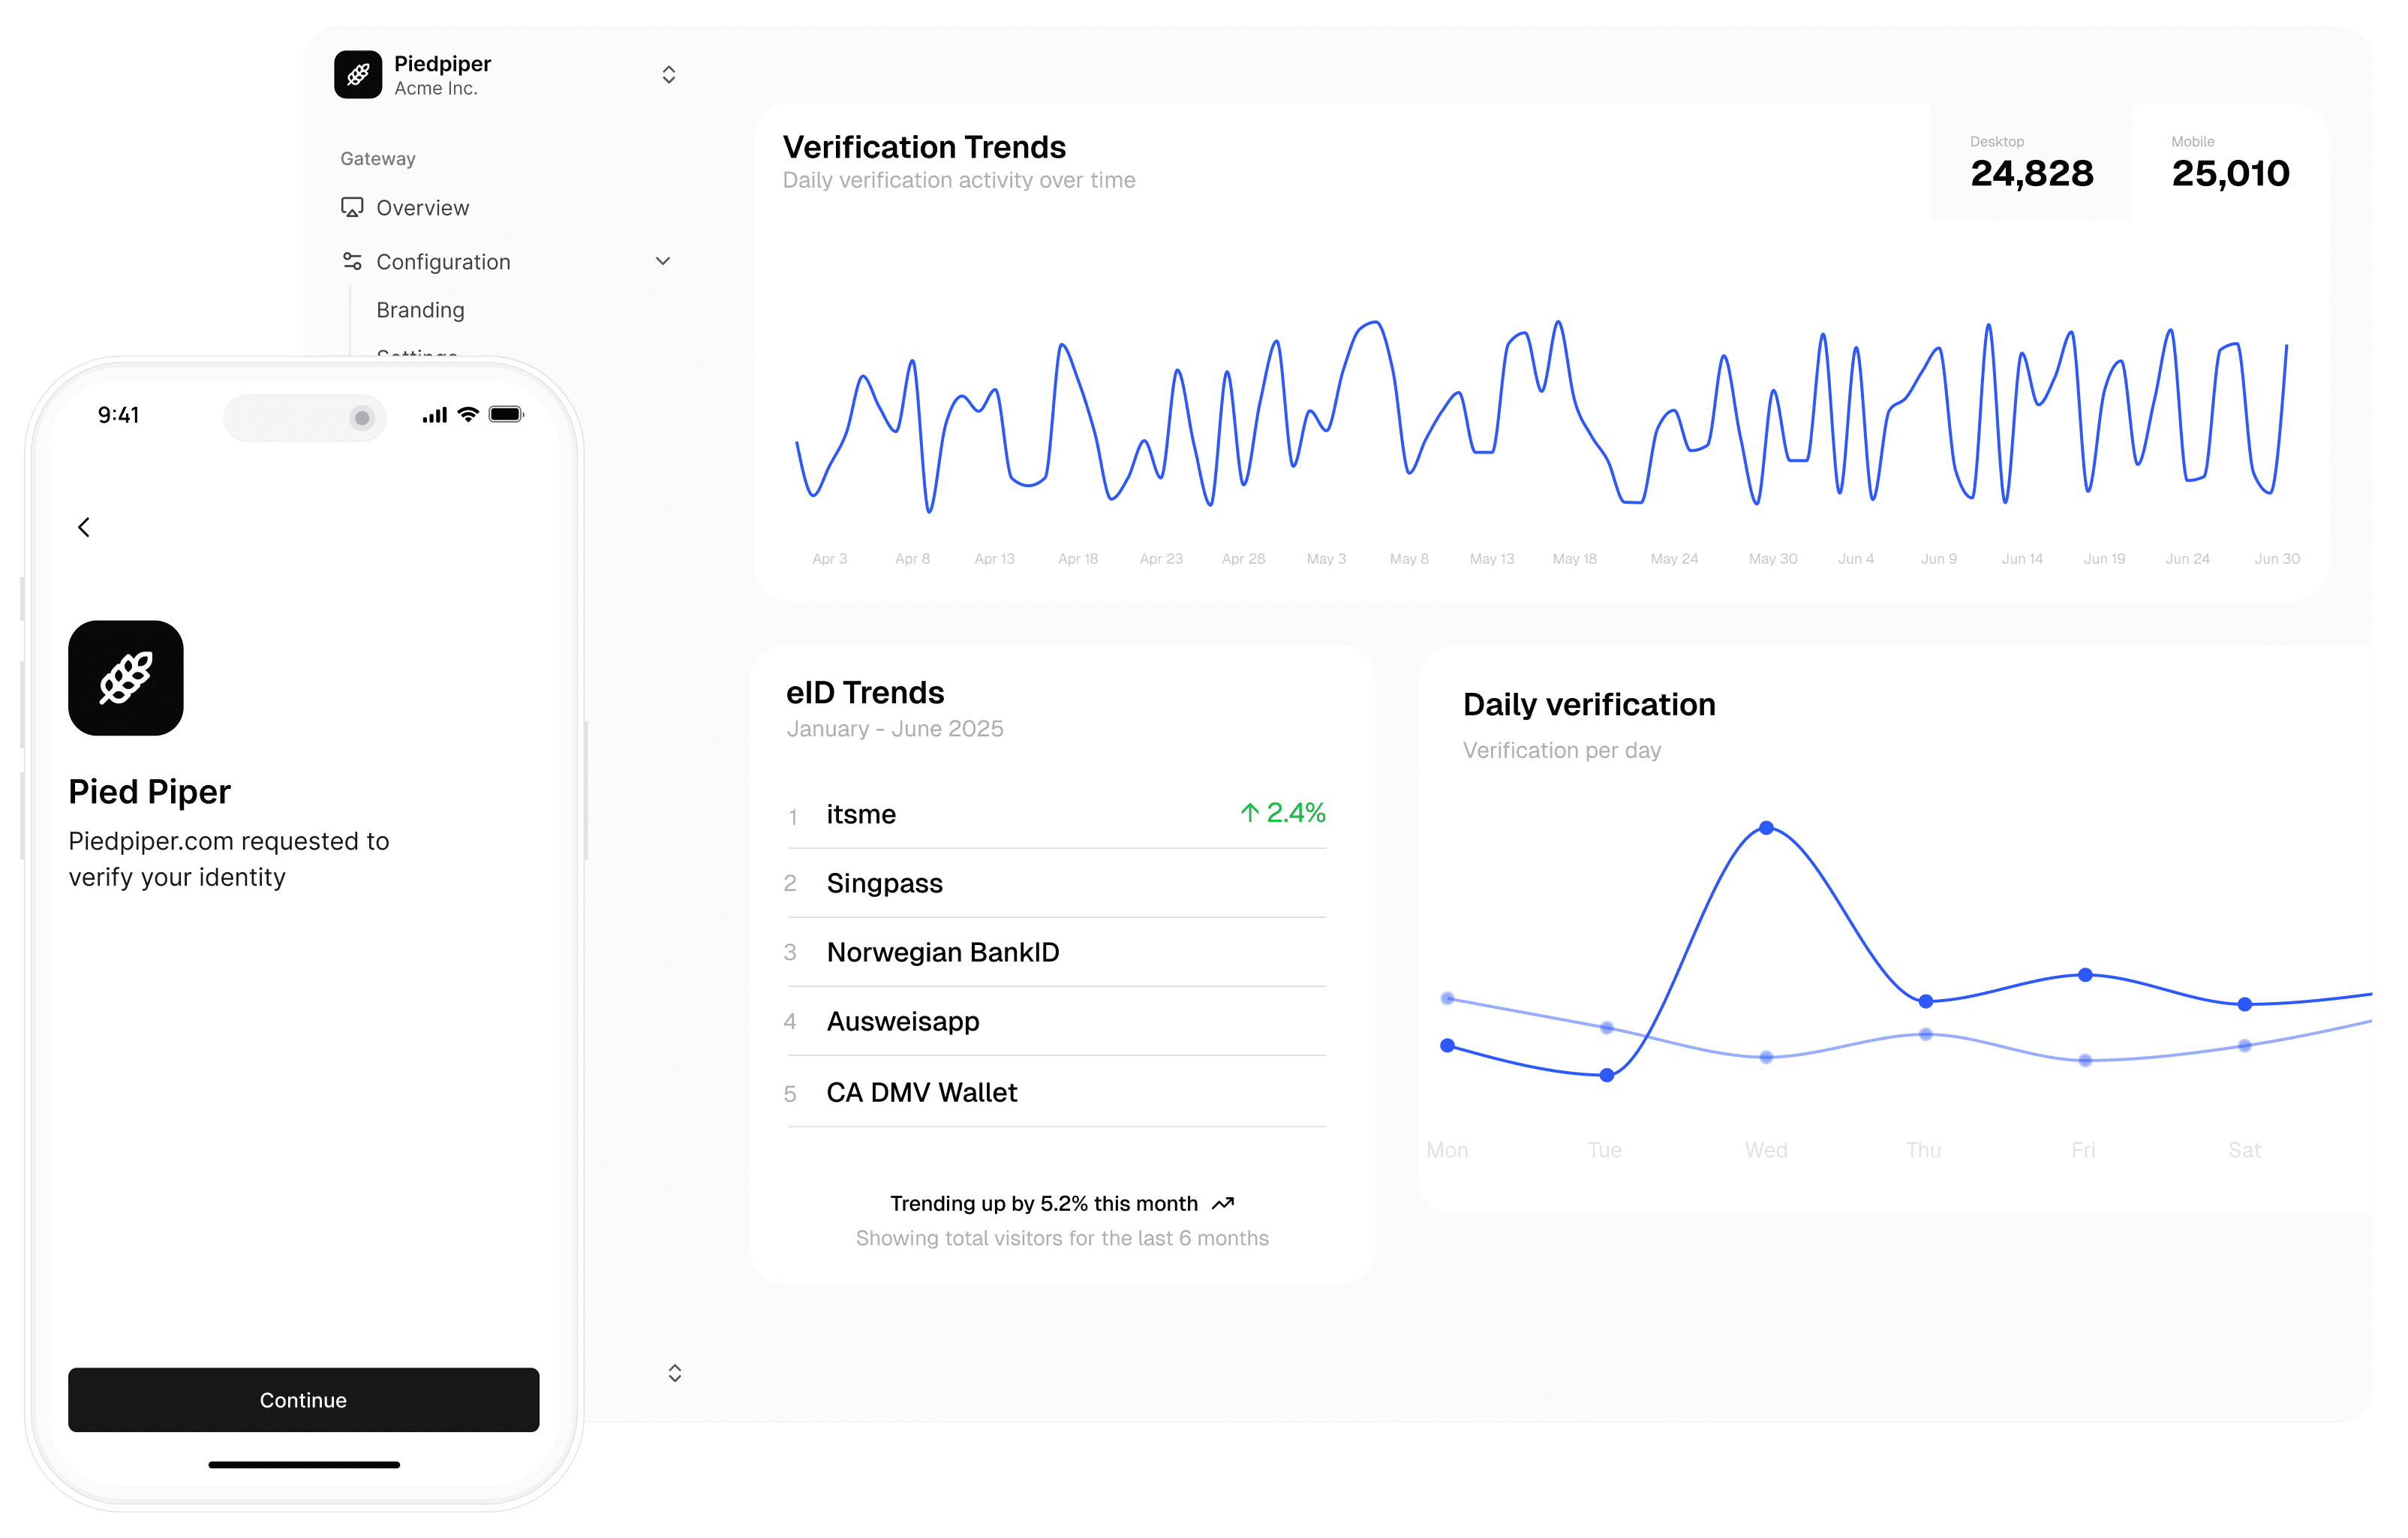Image resolution: width=2408 pixels, height=1538 pixels.
Task: Click the Configuration sliders icon
Action: (x=352, y=261)
